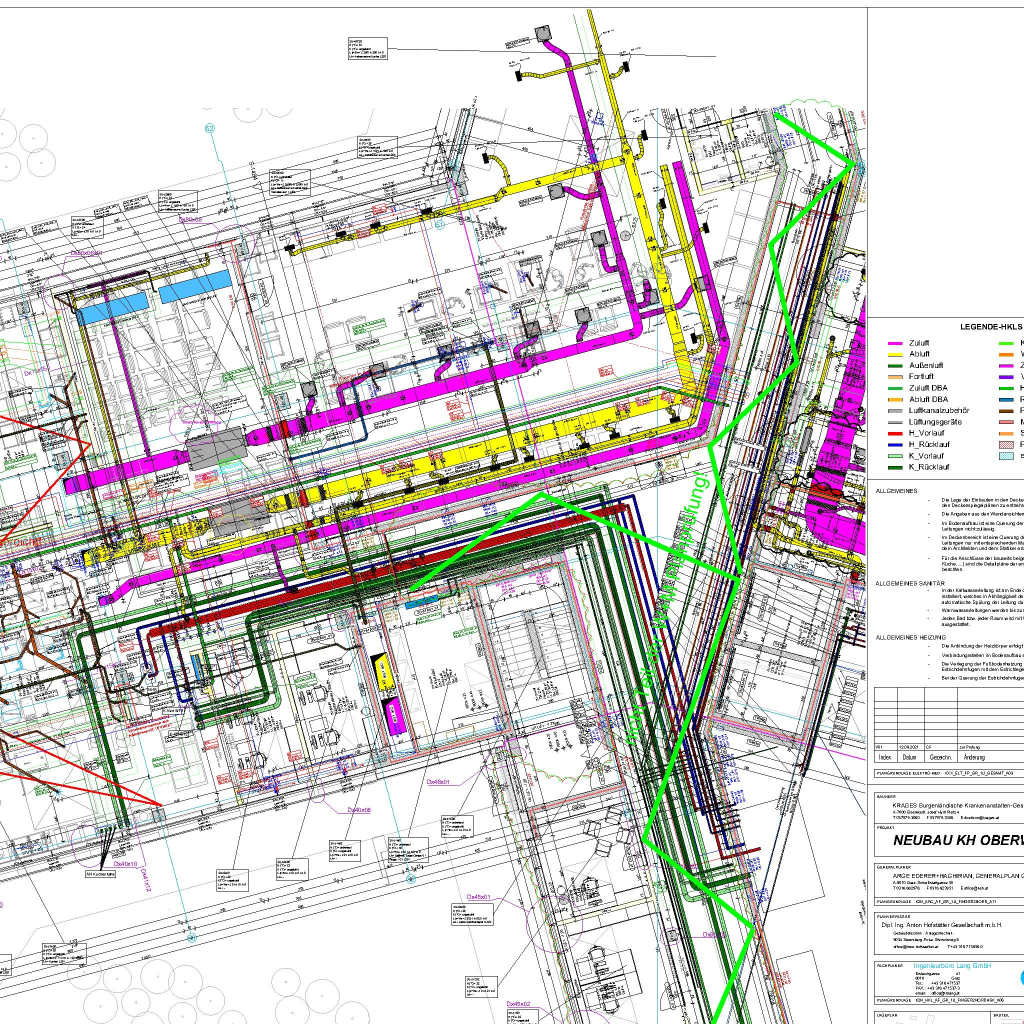Select the Abluft DBA legend swatch
1024x1024 pixels.
pyautogui.click(x=895, y=399)
